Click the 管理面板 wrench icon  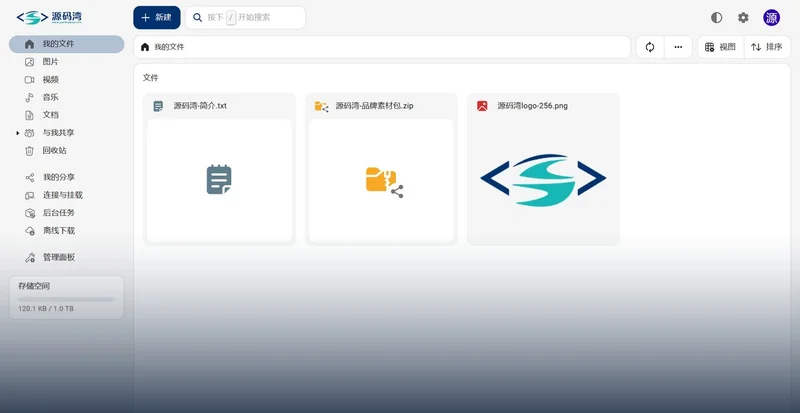[x=30, y=257]
